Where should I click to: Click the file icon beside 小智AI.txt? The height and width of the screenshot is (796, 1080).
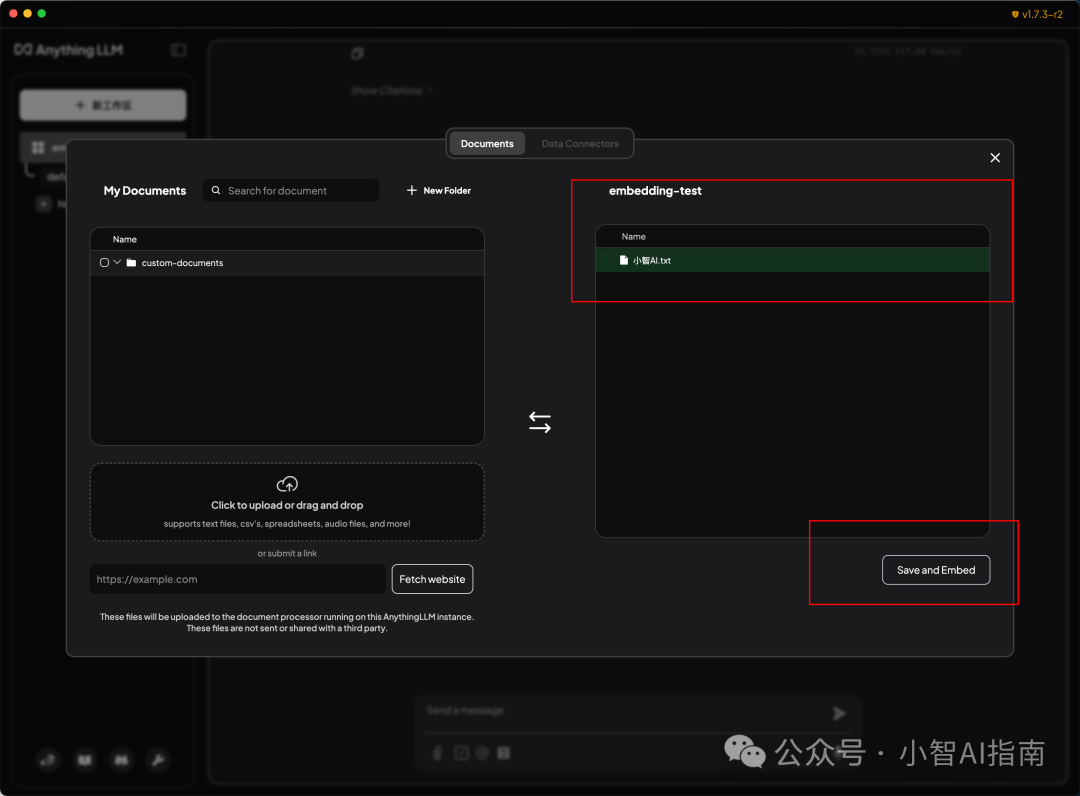[624, 260]
